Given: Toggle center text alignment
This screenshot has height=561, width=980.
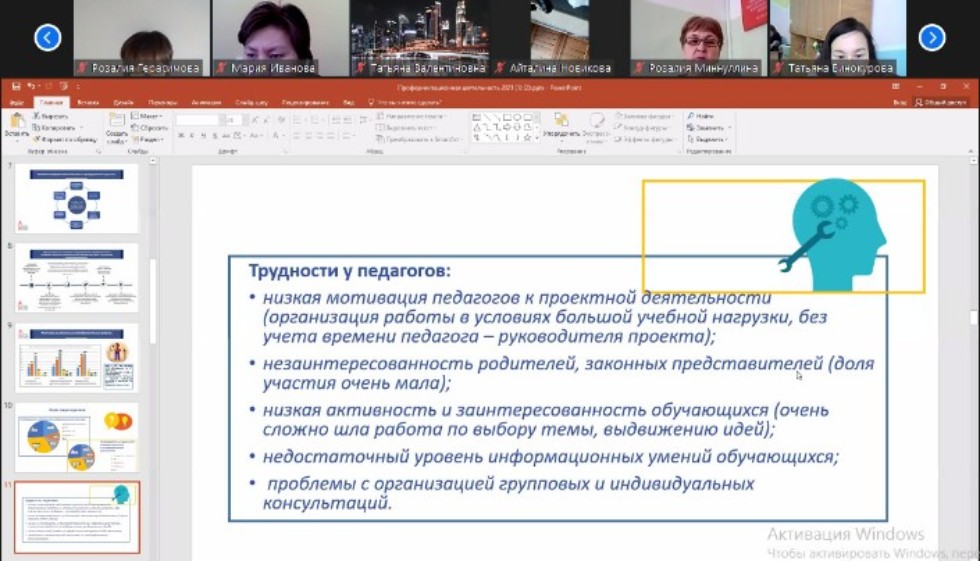Looking at the screenshot, I should [x=309, y=136].
